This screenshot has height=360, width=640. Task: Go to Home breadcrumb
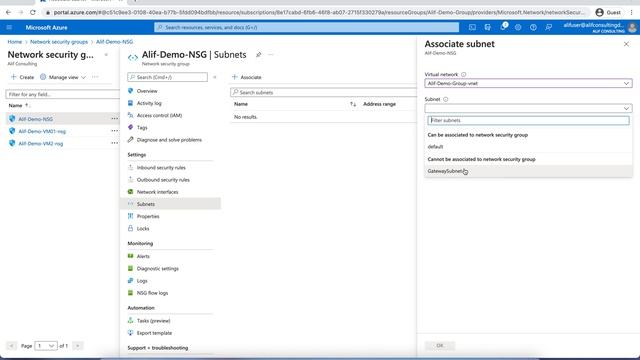click(x=15, y=42)
